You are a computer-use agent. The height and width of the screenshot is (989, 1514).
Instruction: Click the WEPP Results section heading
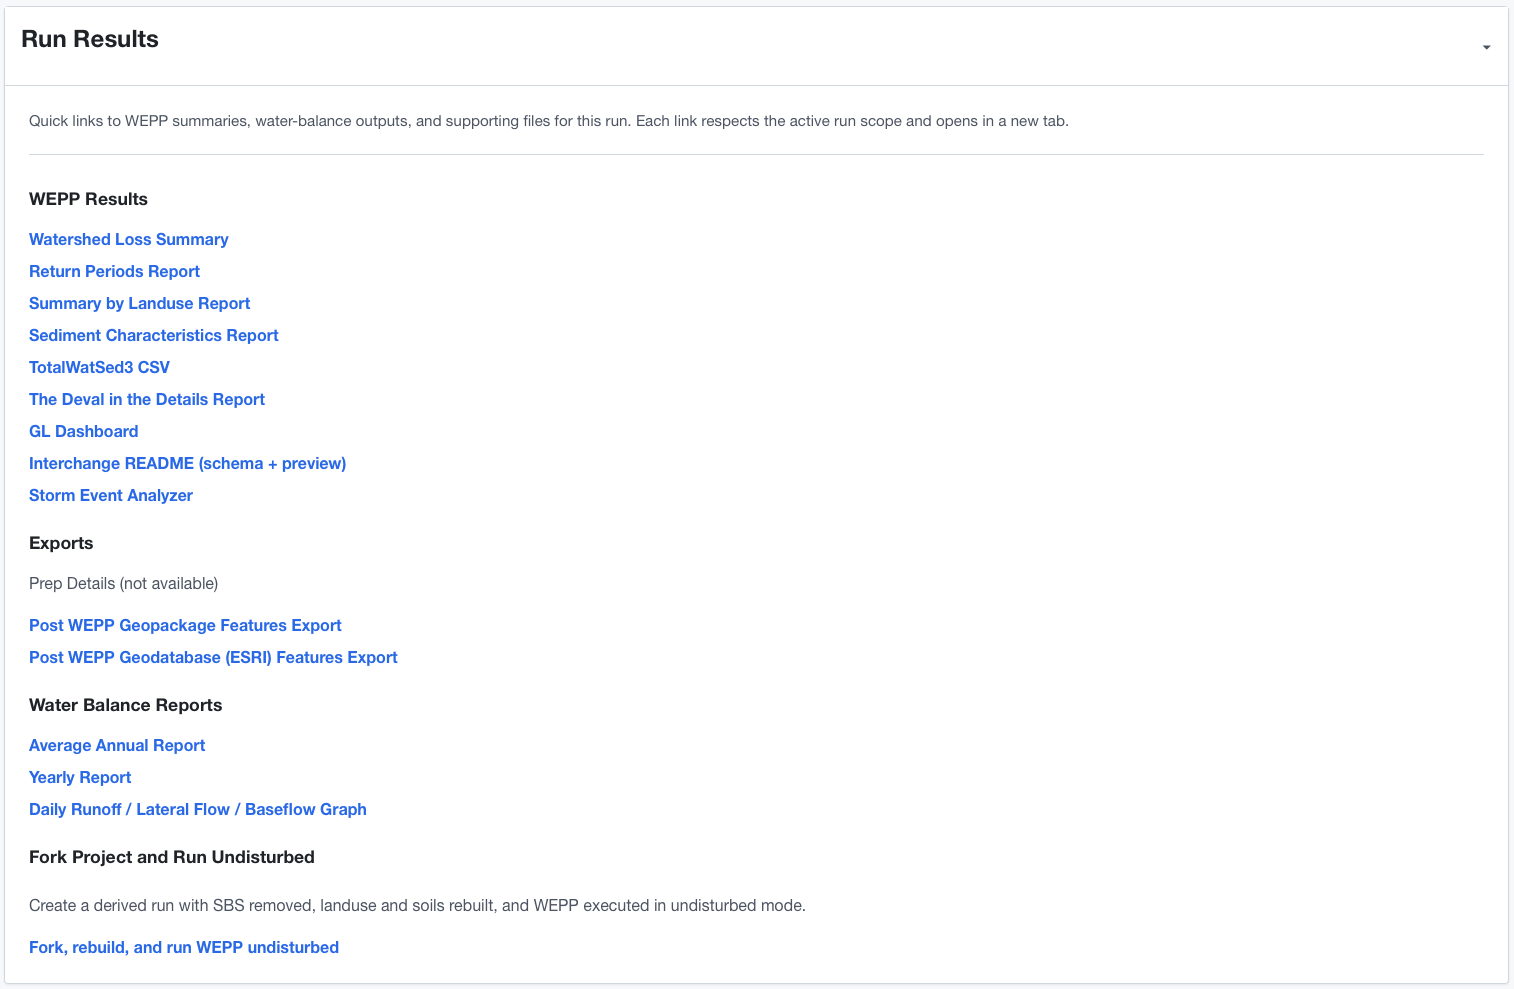(x=88, y=199)
